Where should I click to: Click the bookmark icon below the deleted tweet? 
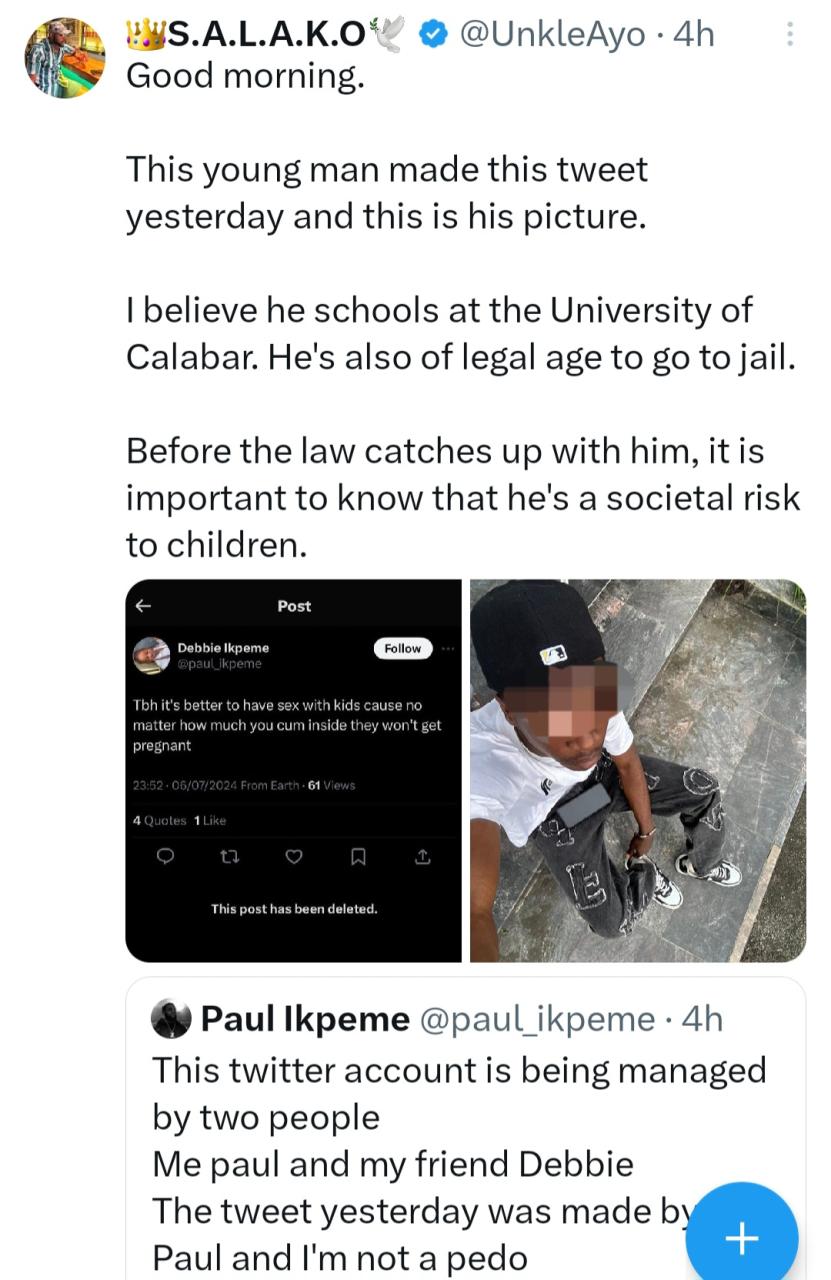357,857
